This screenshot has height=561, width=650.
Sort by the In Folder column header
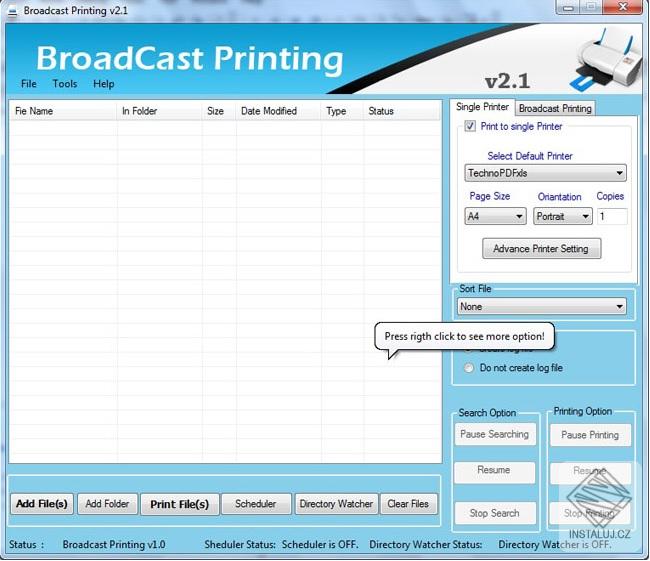click(x=160, y=111)
